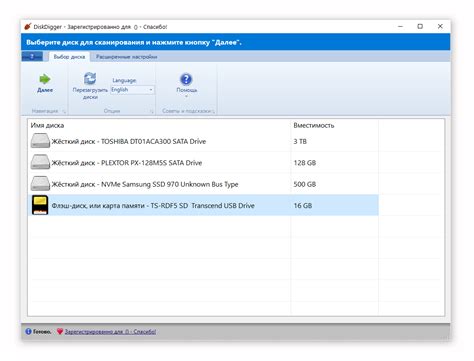Click the Transcend SD card icon
The width and height of the screenshot is (474, 361).
coord(40,205)
